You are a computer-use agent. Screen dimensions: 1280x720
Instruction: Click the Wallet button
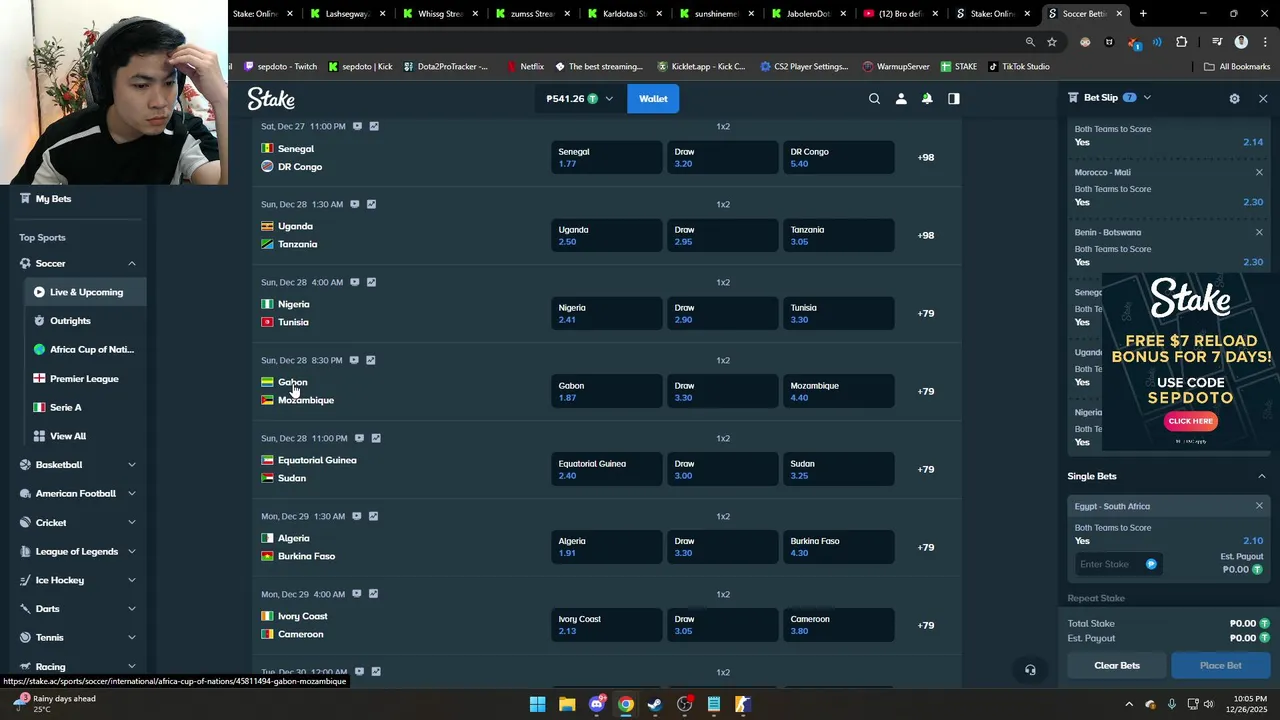pos(653,99)
